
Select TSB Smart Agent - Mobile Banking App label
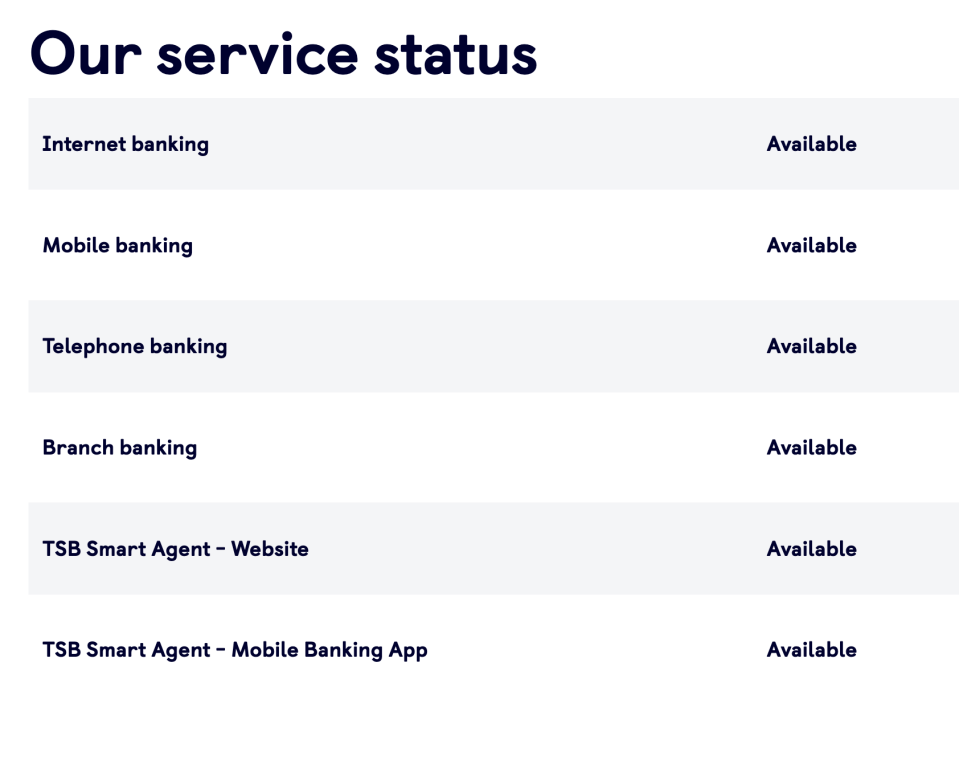click(x=235, y=650)
